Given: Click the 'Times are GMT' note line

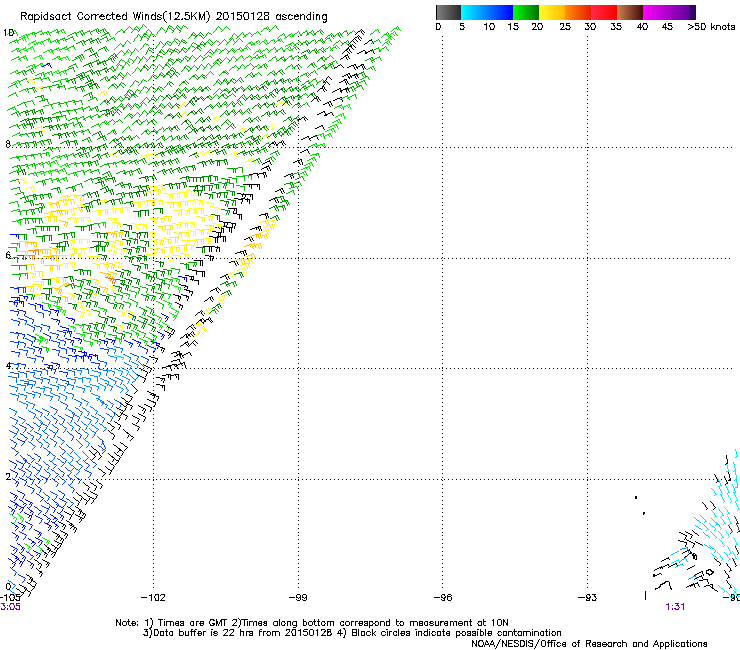Looking at the screenshot, I should (312, 623).
